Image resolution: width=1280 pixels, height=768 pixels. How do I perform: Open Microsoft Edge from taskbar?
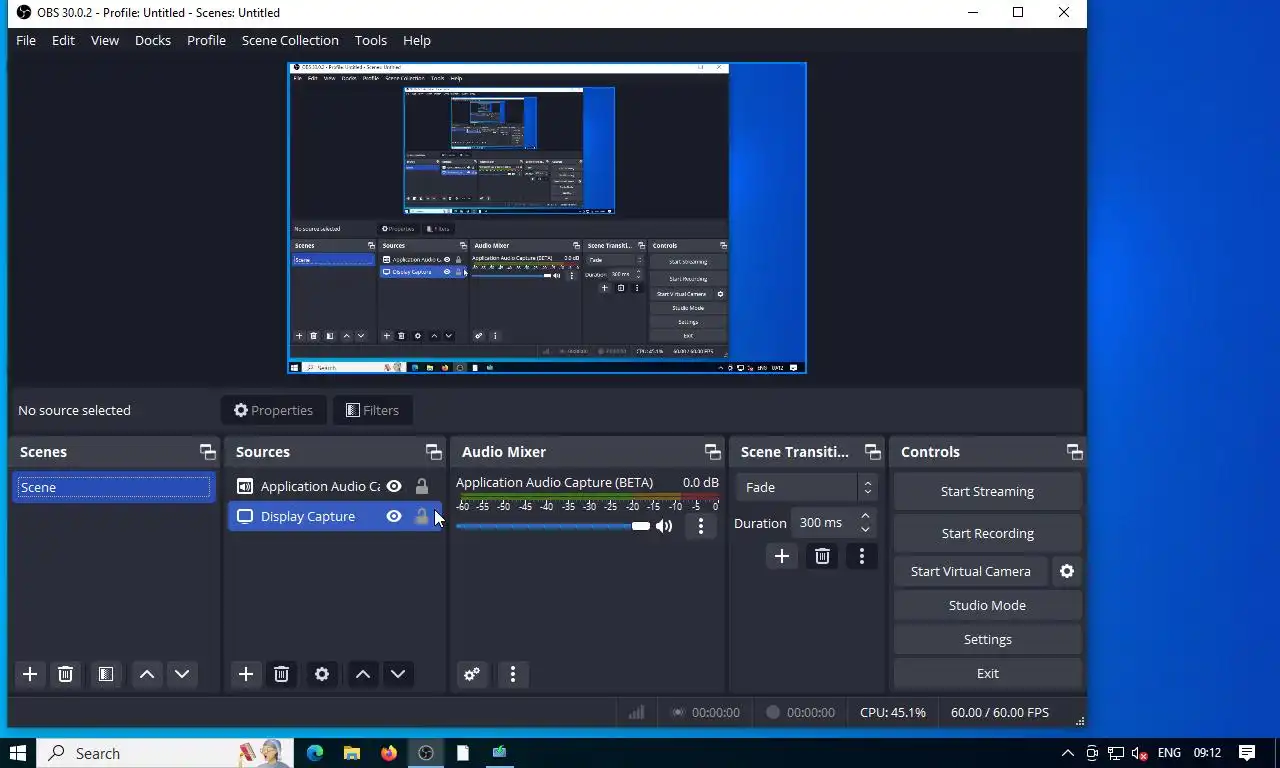coord(315,753)
